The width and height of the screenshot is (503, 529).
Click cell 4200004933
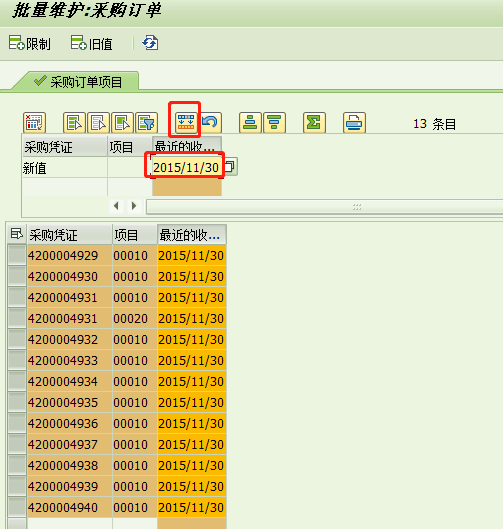pos(69,360)
